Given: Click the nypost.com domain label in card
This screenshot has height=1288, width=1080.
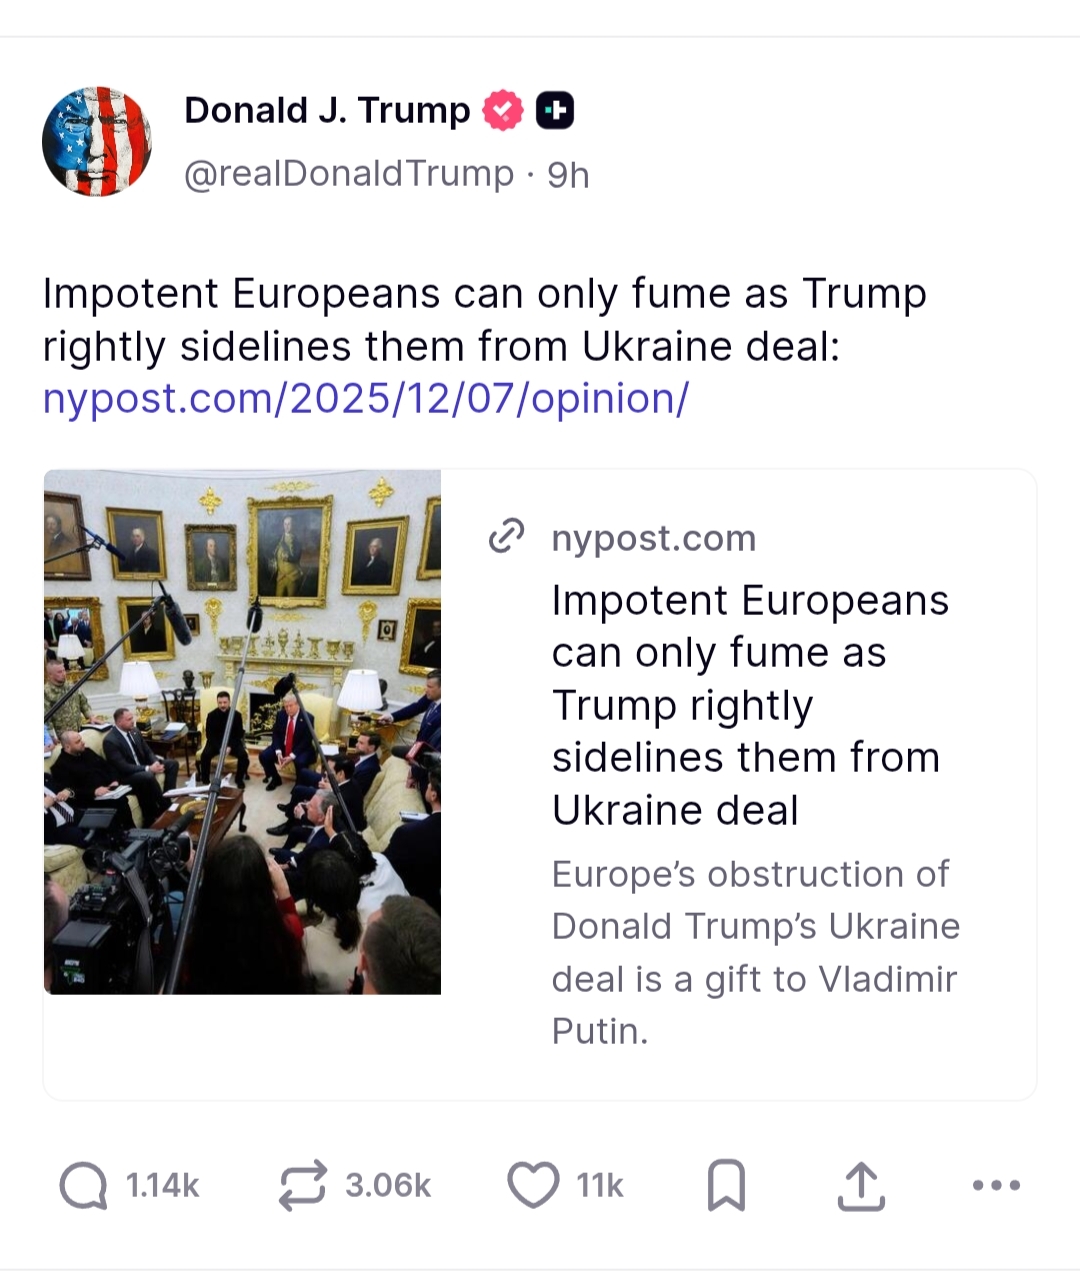Looking at the screenshot, I should [x=654, y=538].
